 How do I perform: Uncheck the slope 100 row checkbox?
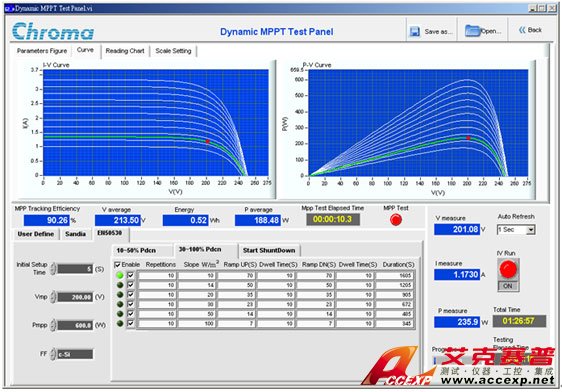(130, 323)
